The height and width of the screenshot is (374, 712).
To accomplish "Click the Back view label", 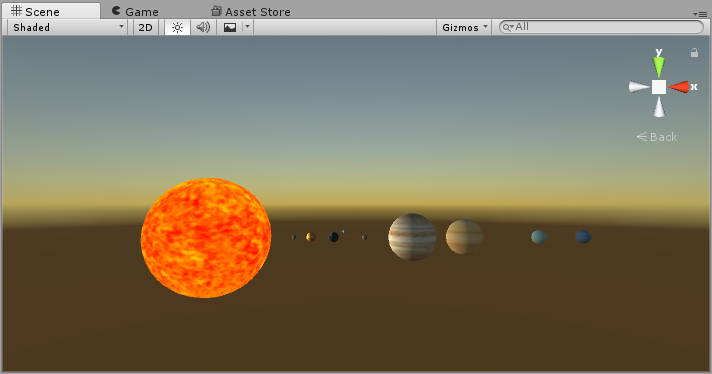I will 657,137.
